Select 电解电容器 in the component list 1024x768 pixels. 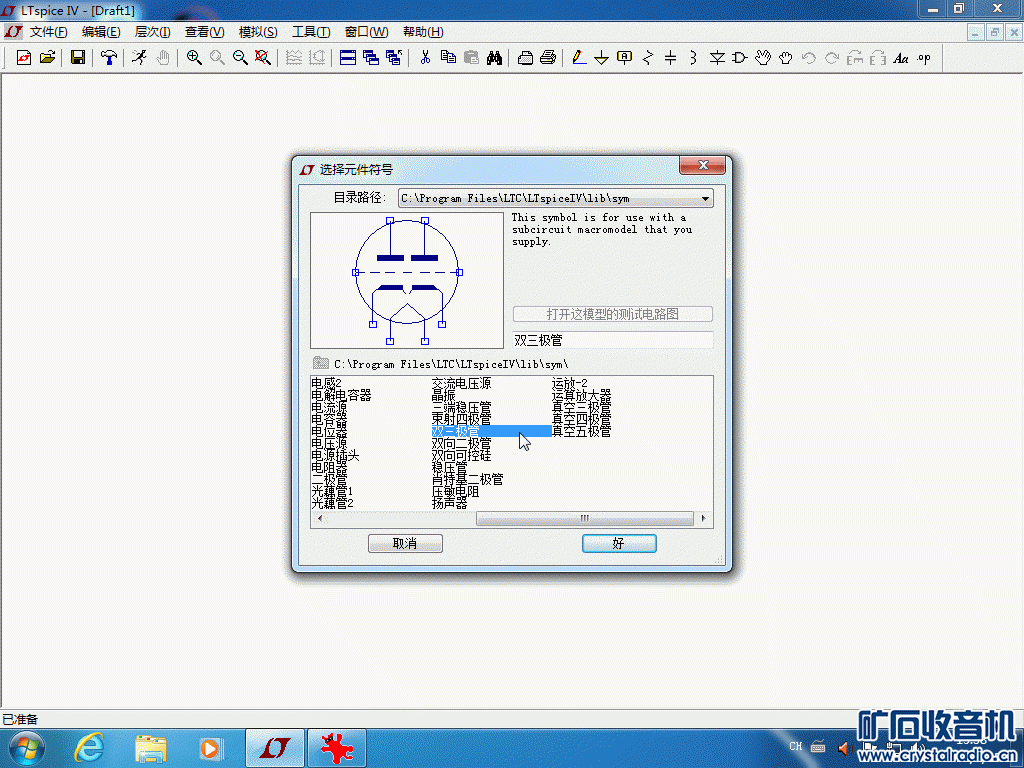click(341, 395)
